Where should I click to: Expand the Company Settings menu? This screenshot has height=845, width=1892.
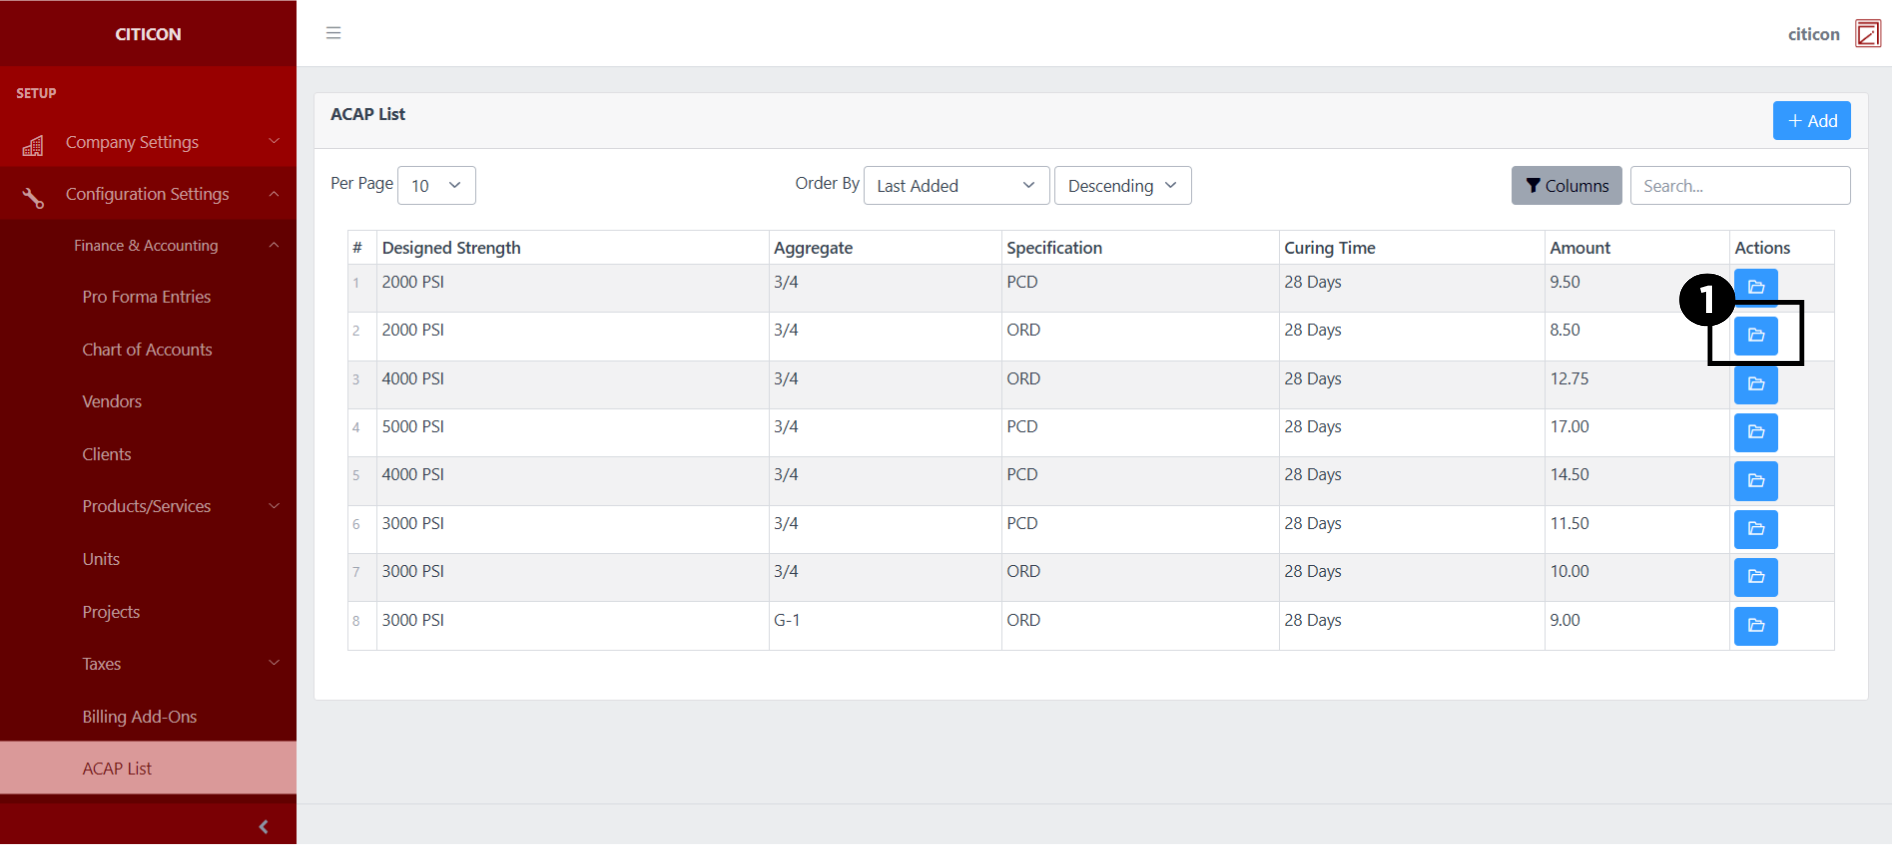pyautogui.click(x=148, y=142)
